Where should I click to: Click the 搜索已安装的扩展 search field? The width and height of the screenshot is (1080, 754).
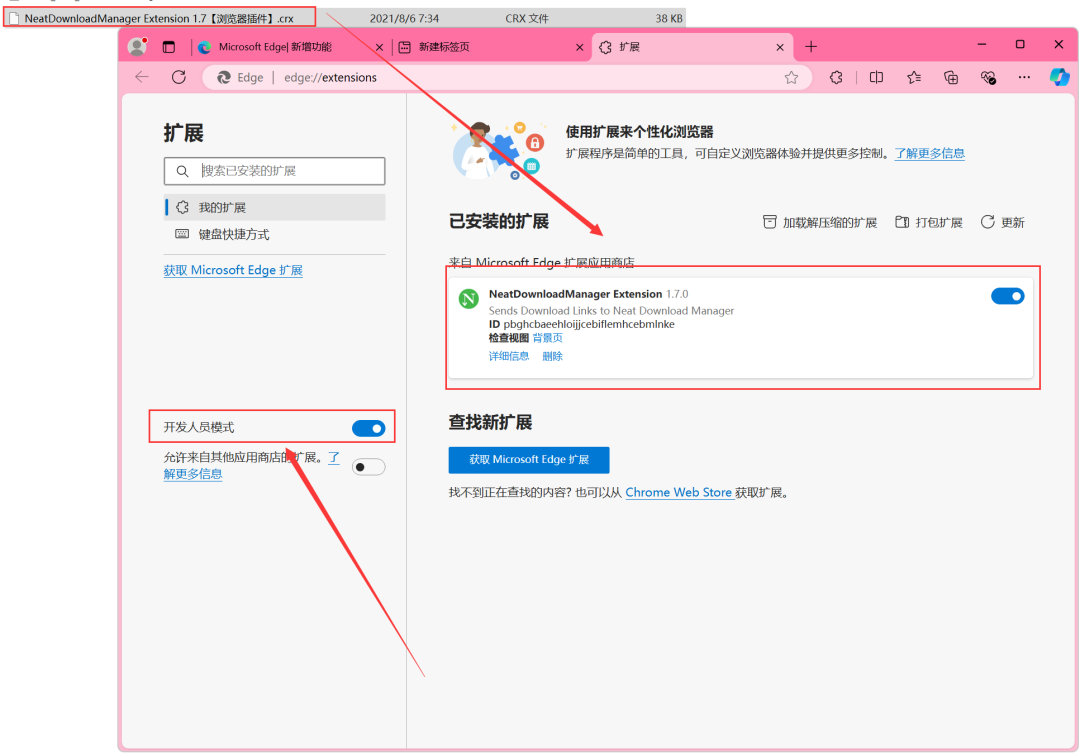click(275, 171)
